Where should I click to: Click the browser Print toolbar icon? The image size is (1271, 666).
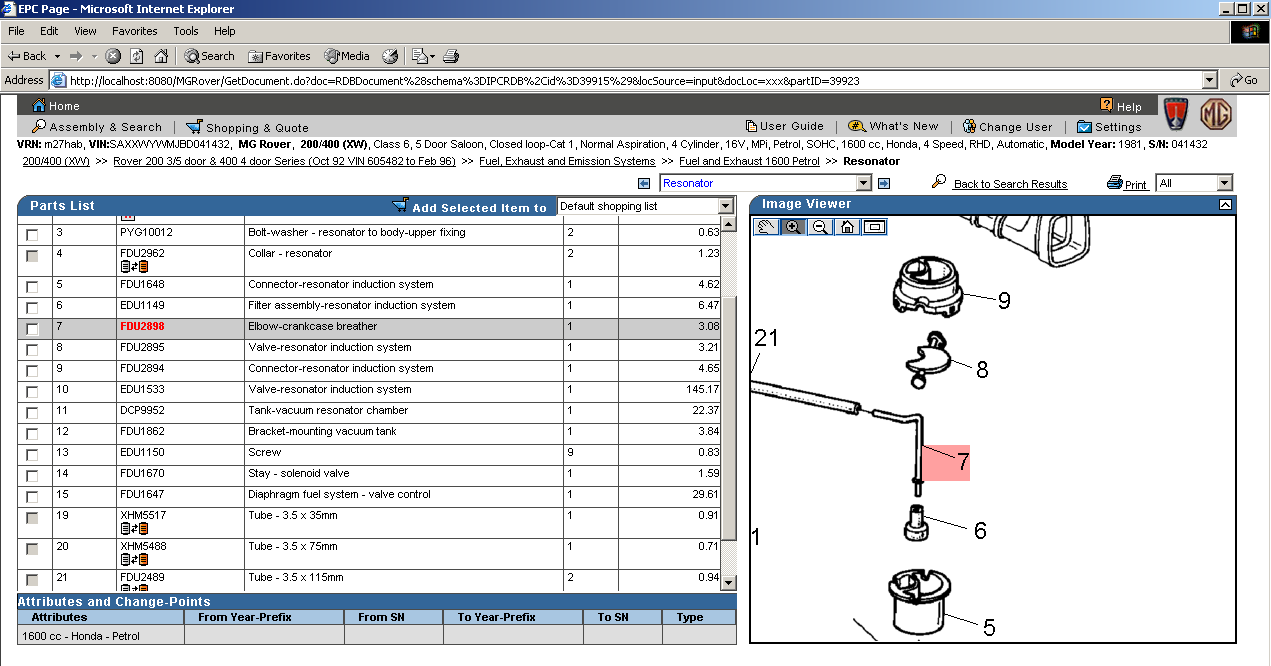click(x=451, y=56)
